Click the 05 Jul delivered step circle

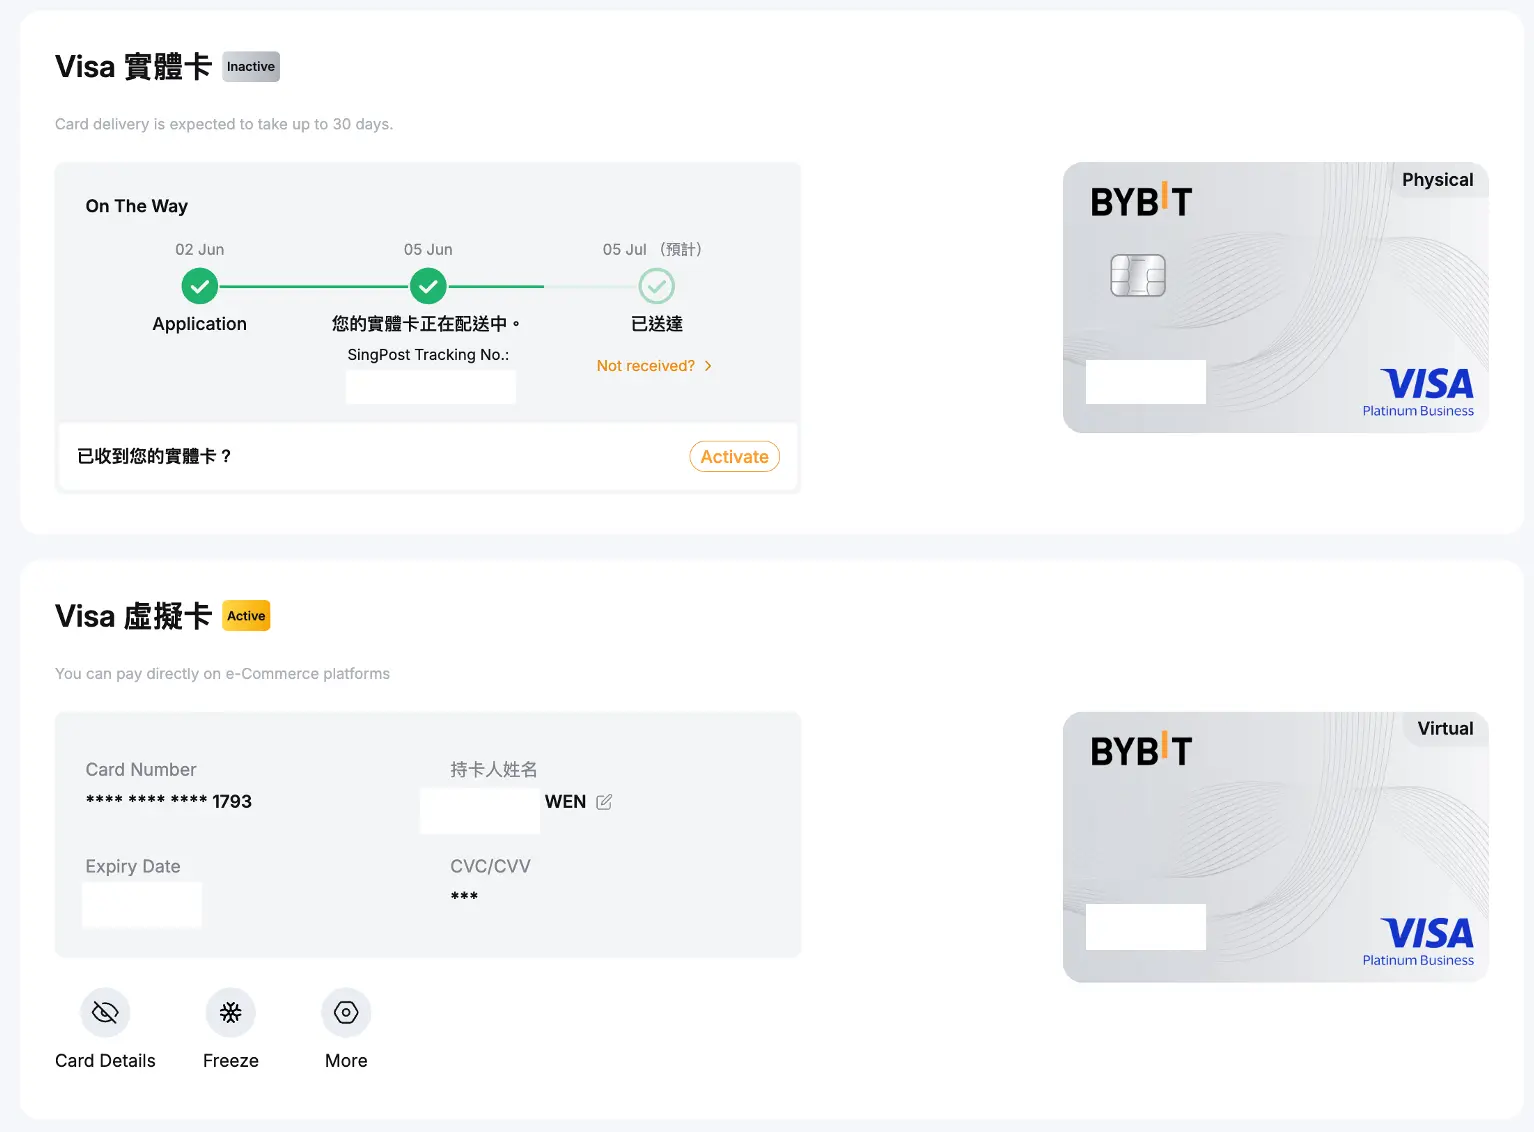point(657,287)
